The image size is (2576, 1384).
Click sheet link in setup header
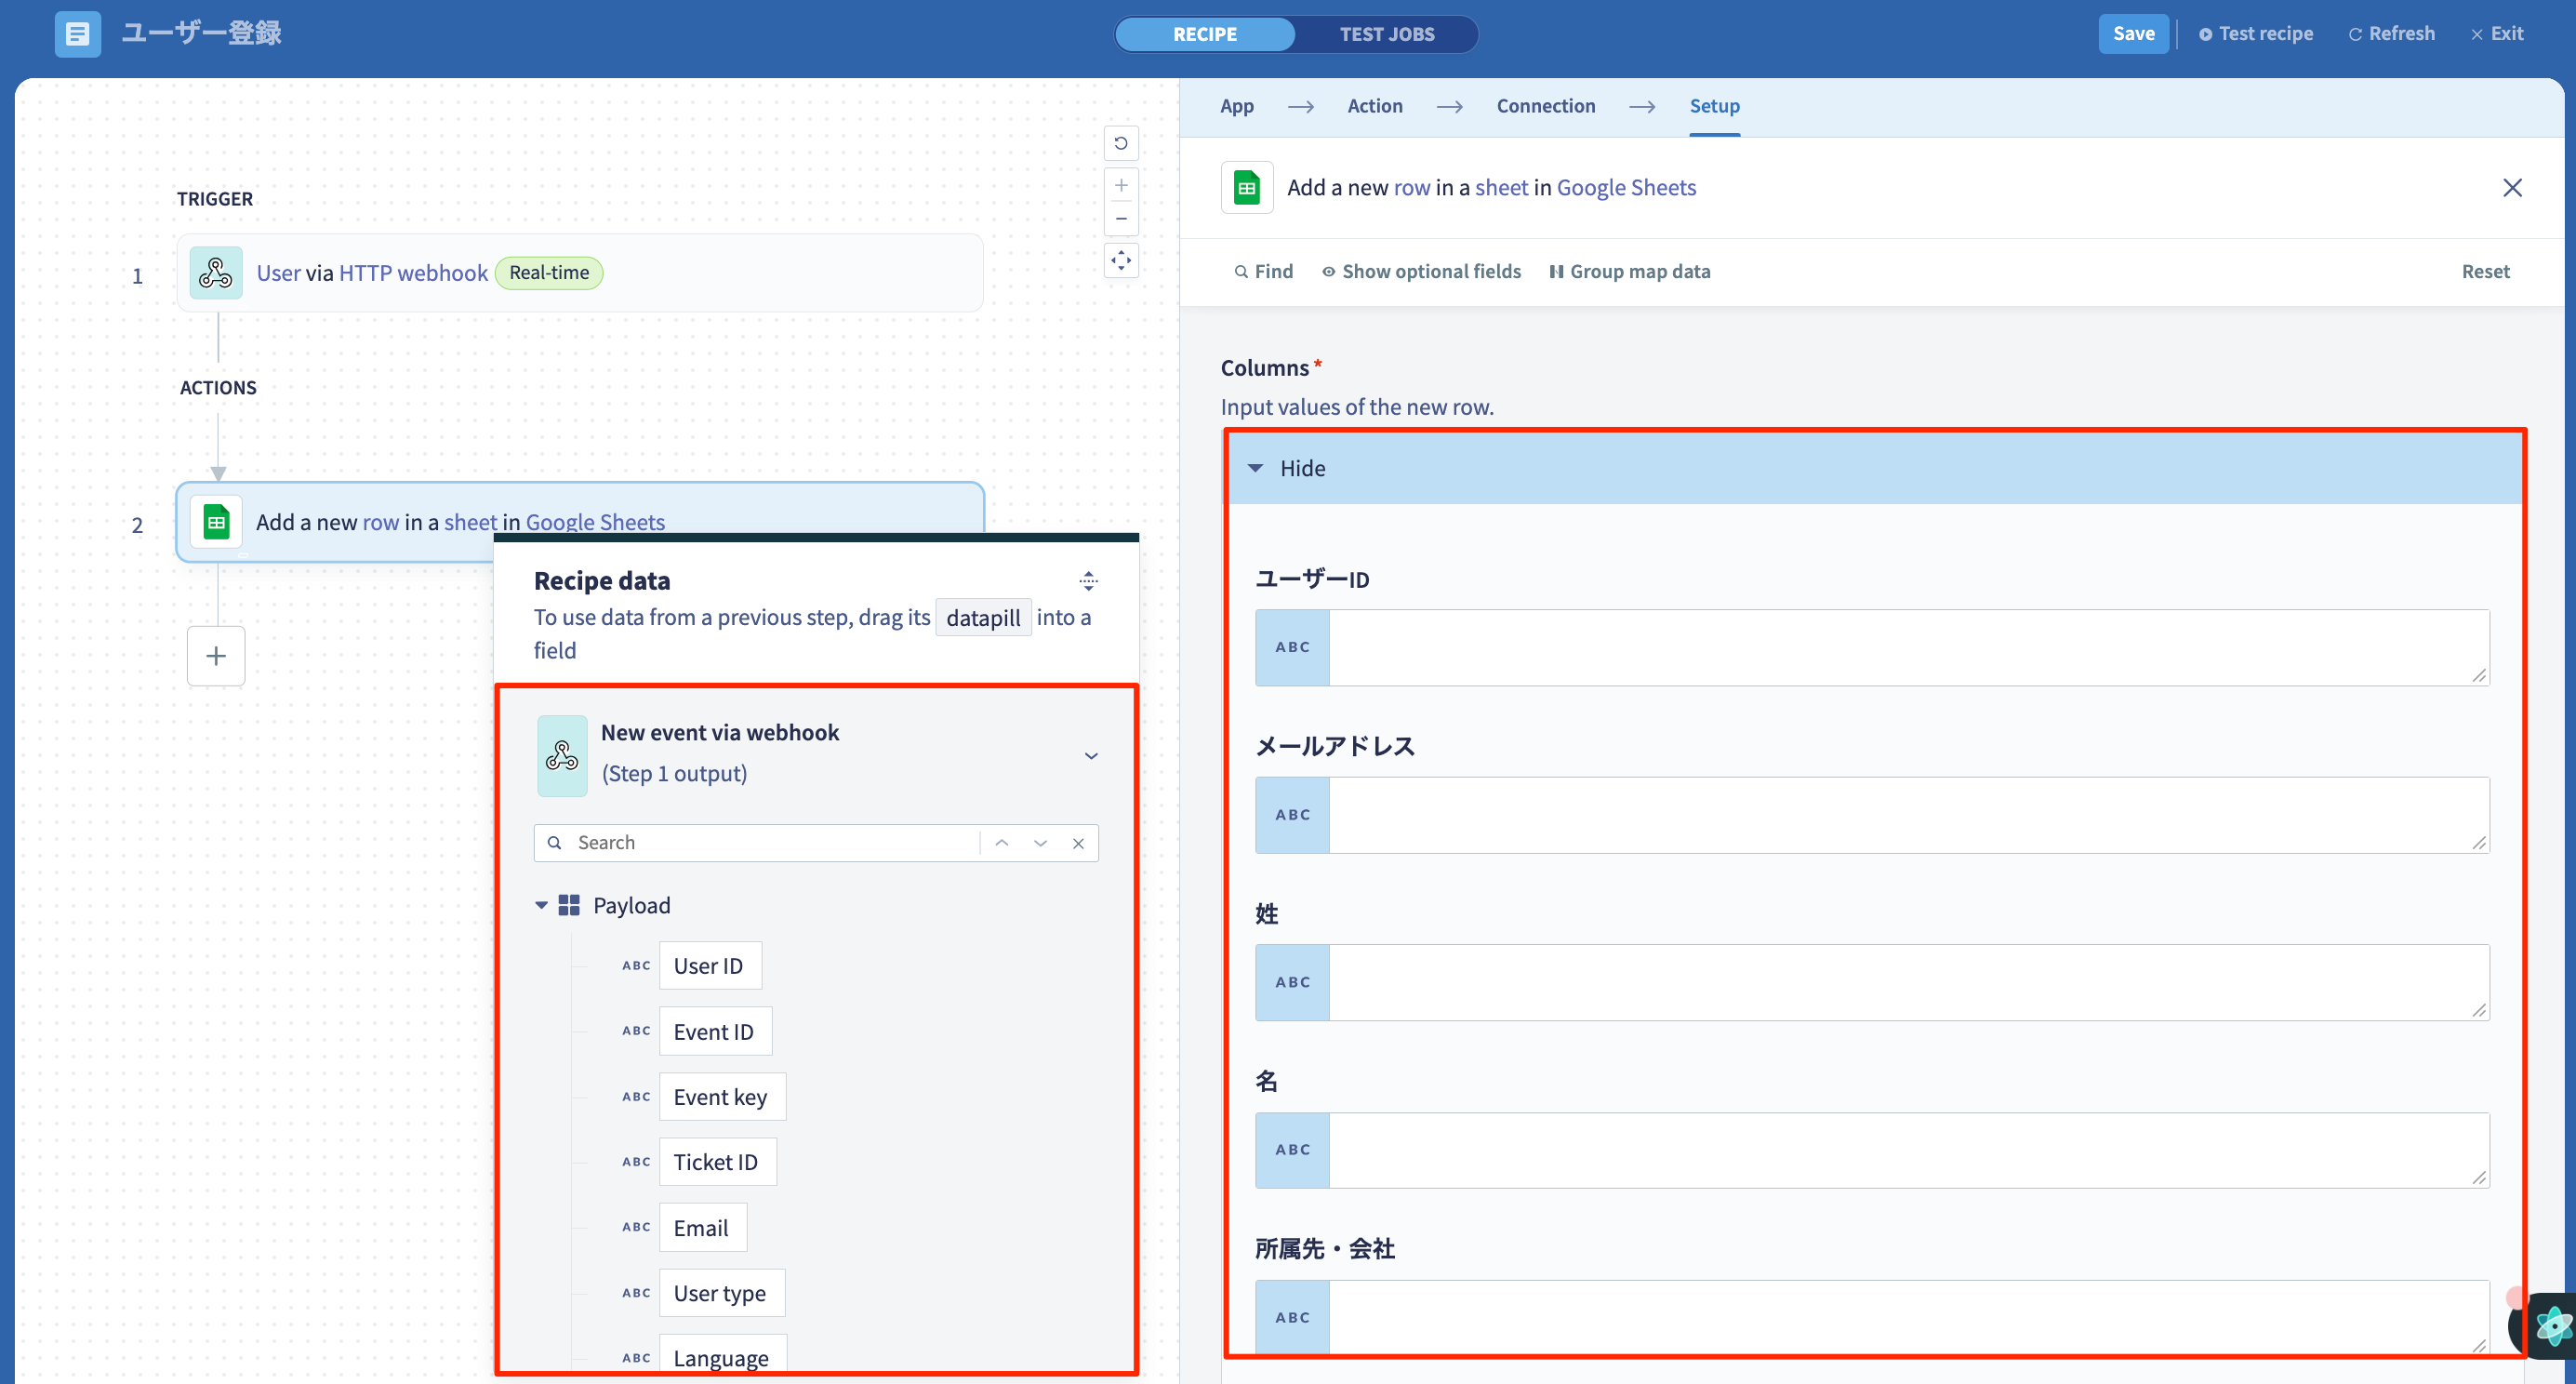click(x=1501, y=188)
